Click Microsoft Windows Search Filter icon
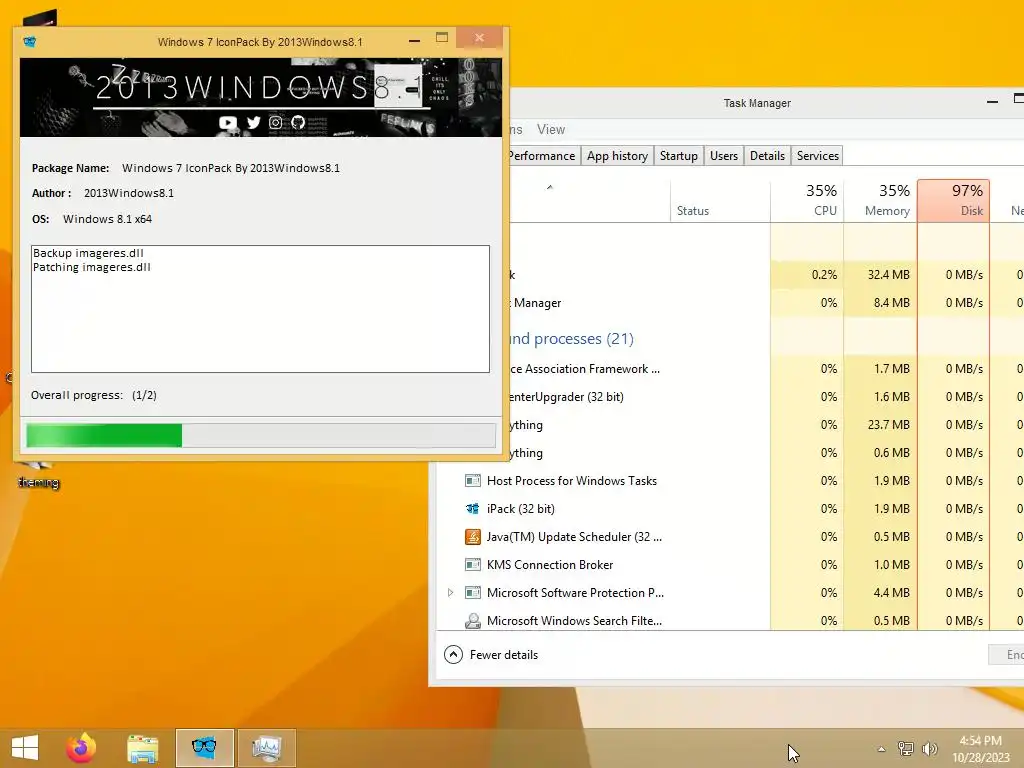 [472, 621]
